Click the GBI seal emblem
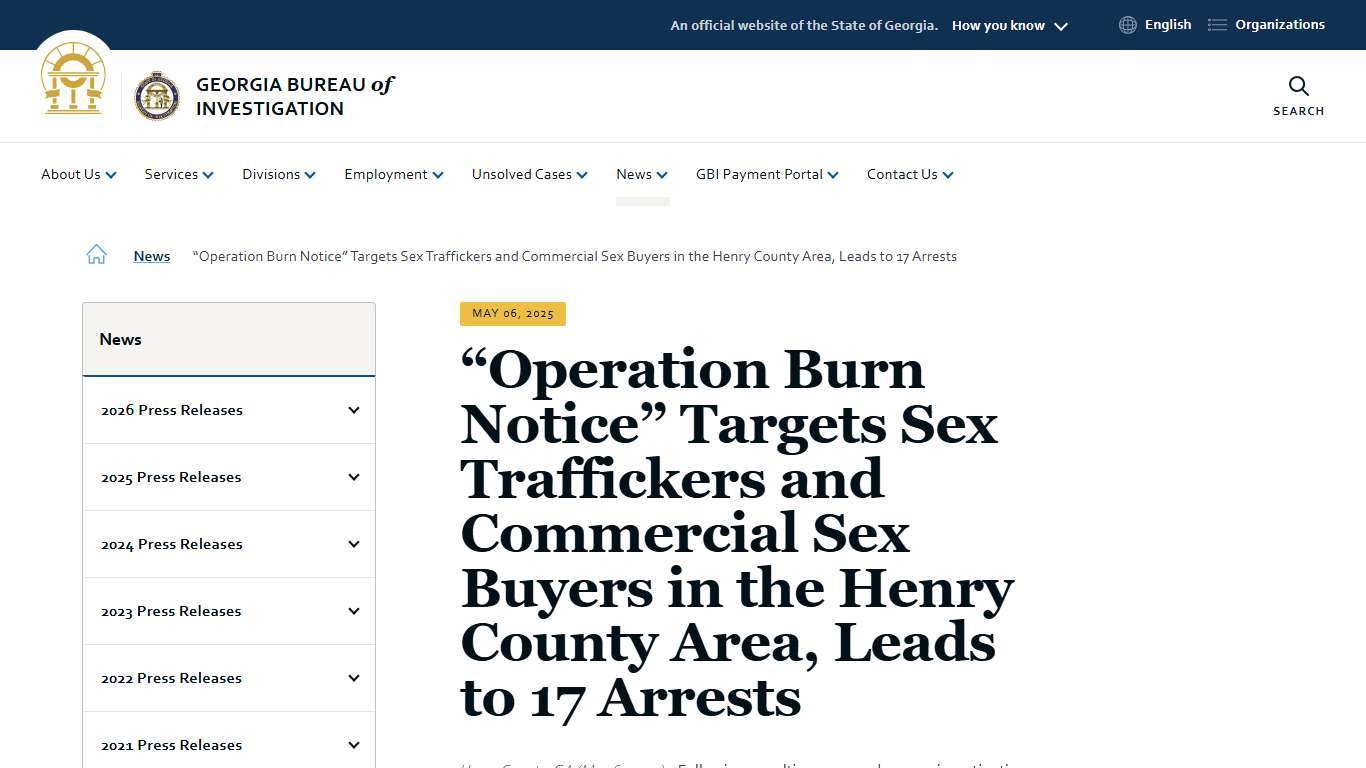 point(158,95)
